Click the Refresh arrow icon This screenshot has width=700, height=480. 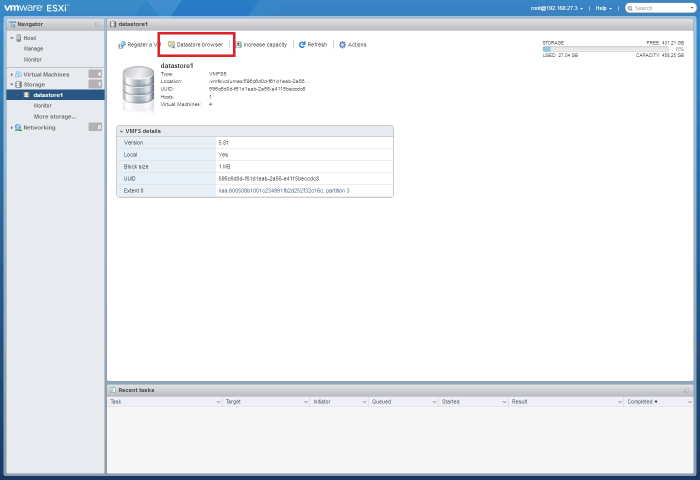click(302, 45)
